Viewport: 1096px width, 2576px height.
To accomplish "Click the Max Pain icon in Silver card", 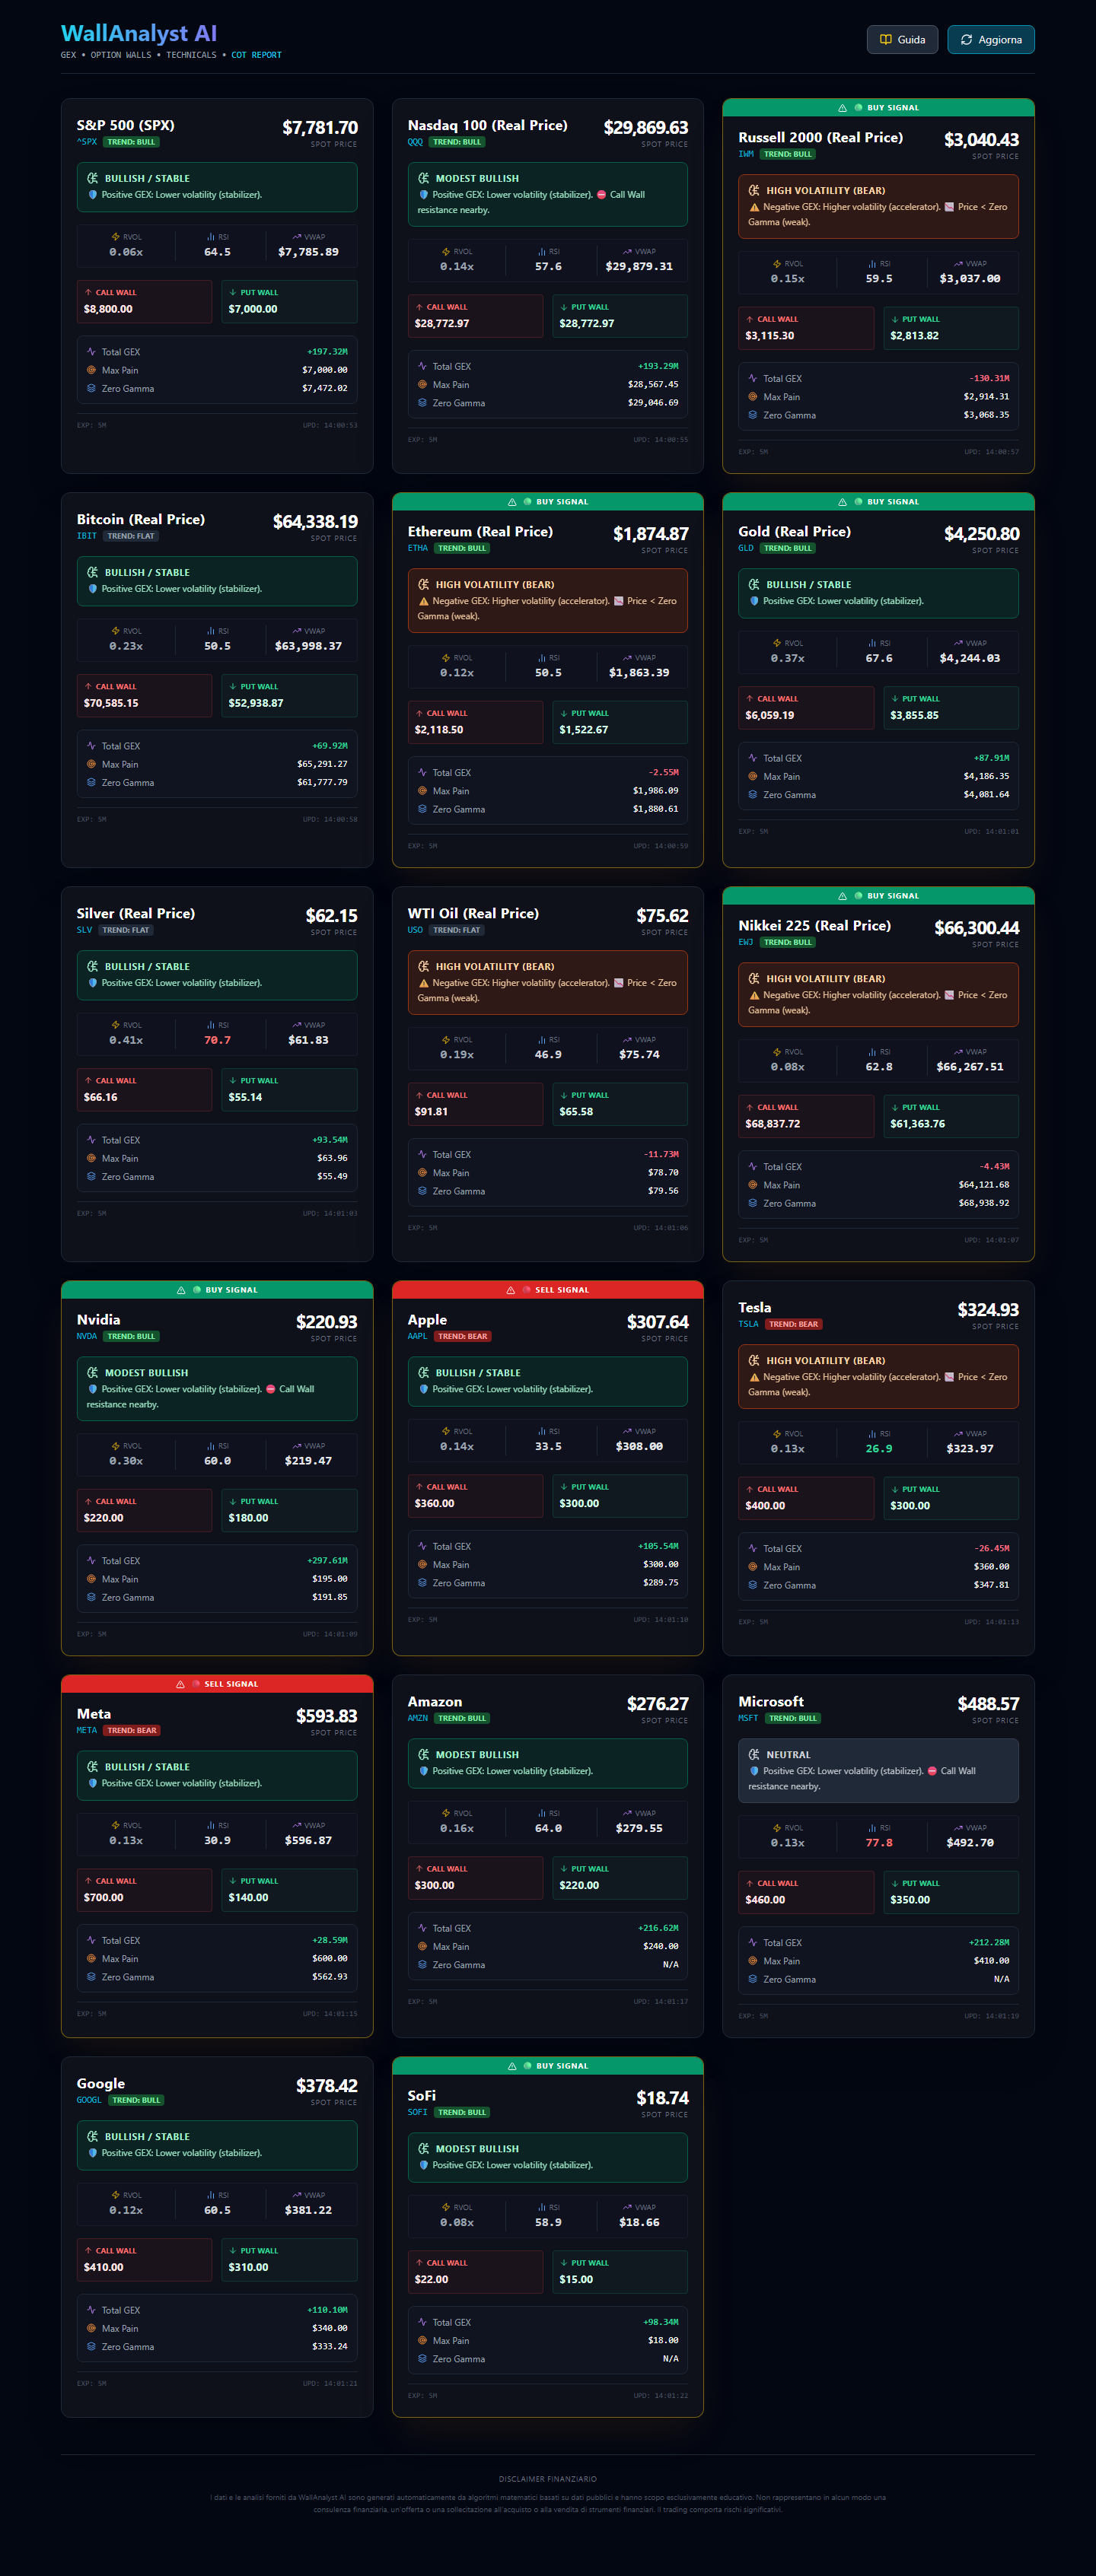I will tap(92, 1158).
